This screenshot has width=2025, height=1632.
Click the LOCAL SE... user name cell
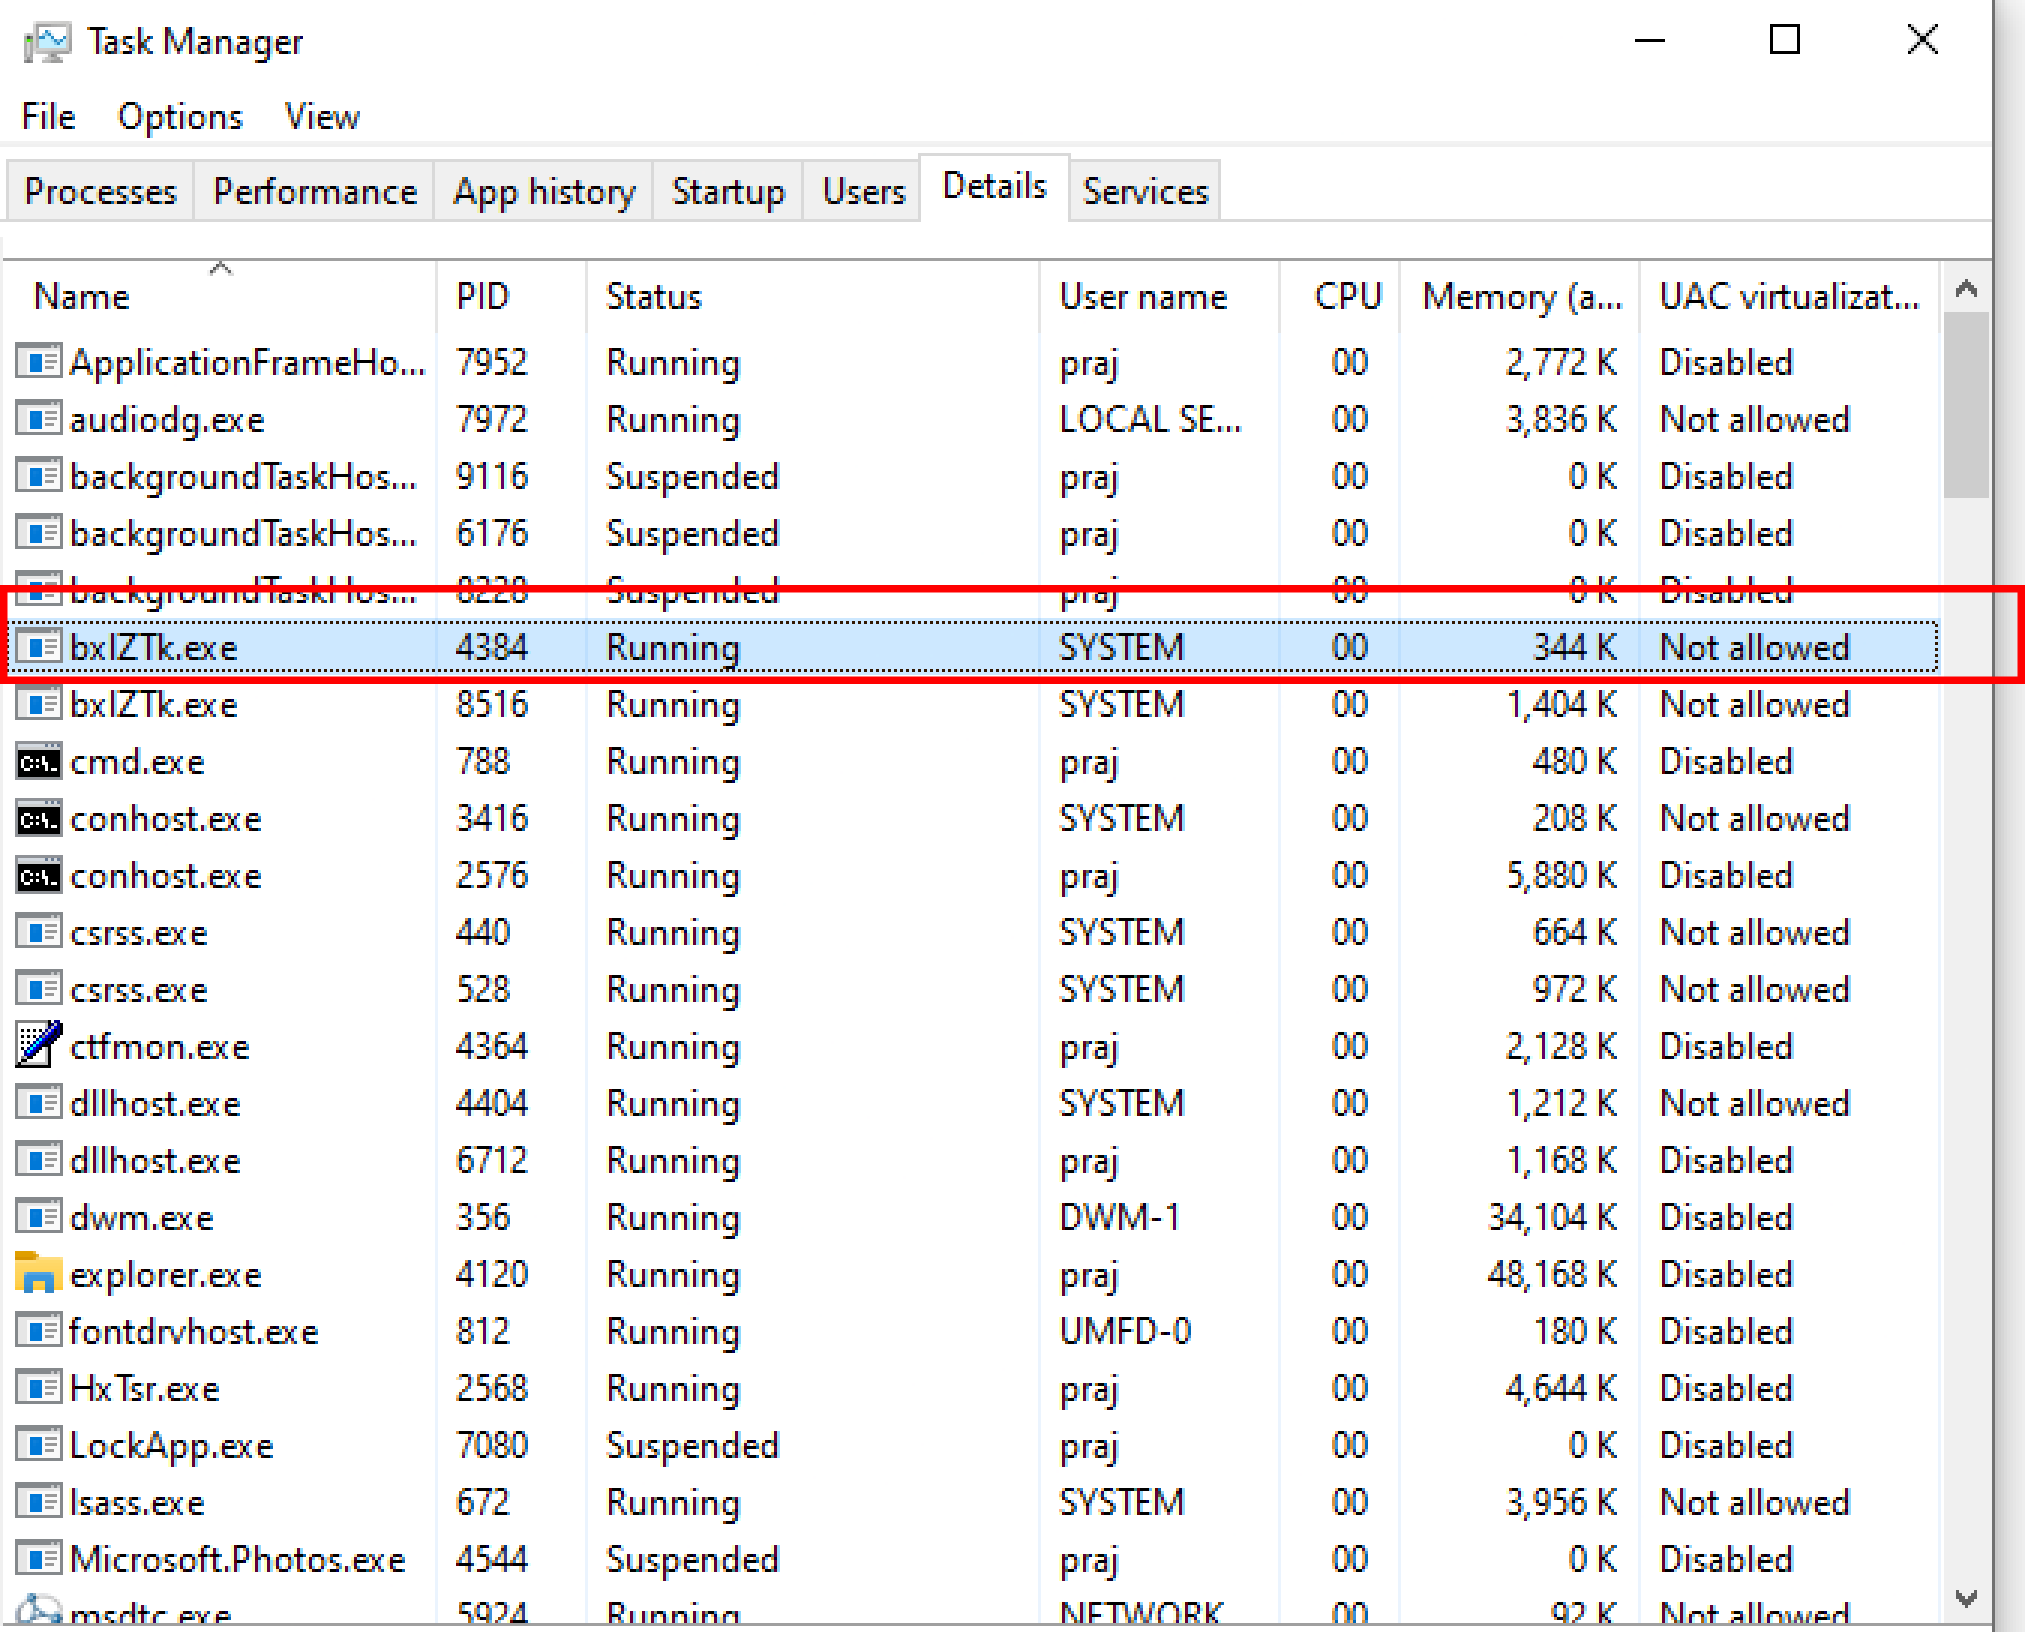(x=1150, y=419)
